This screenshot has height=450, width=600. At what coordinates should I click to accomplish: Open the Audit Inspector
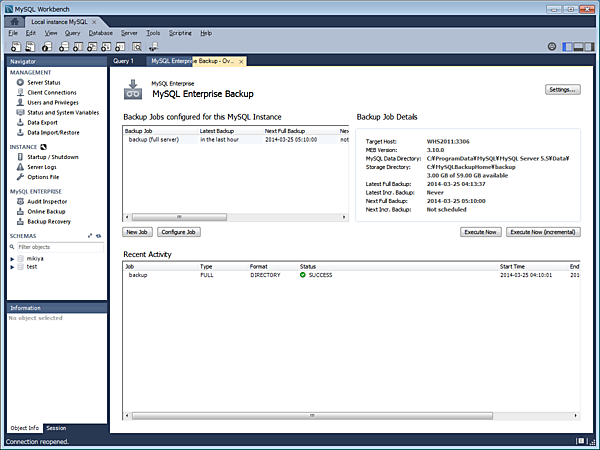point(49,201)
